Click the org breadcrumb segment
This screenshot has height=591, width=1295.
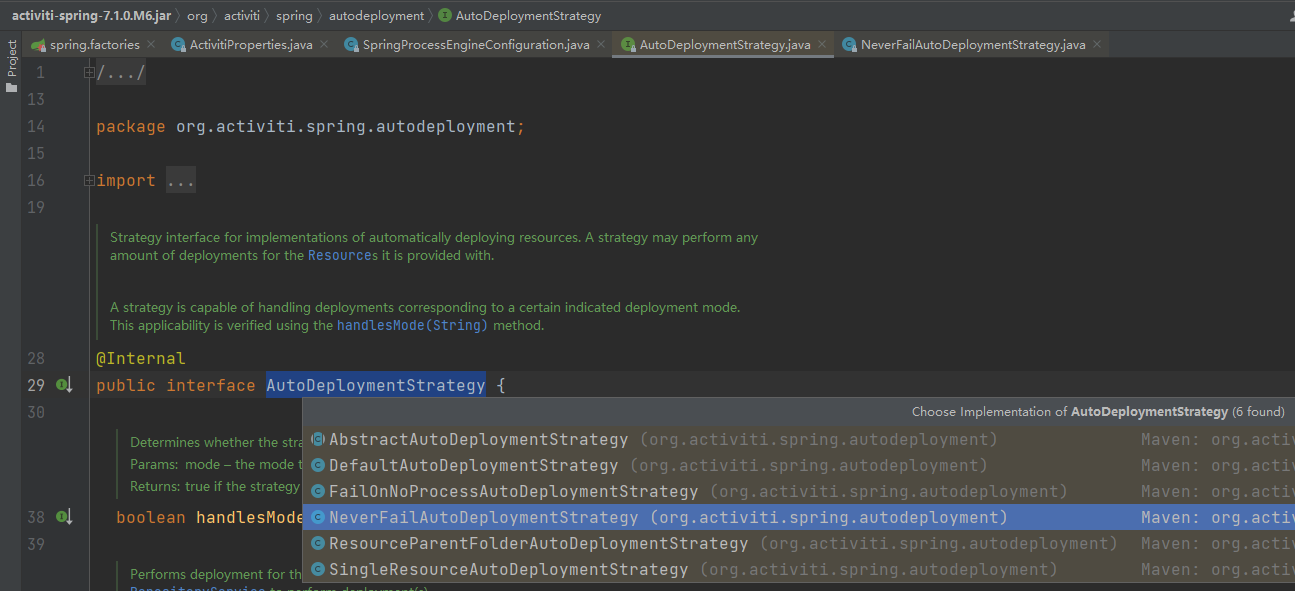pyautogui.click(x=197, y=16)
